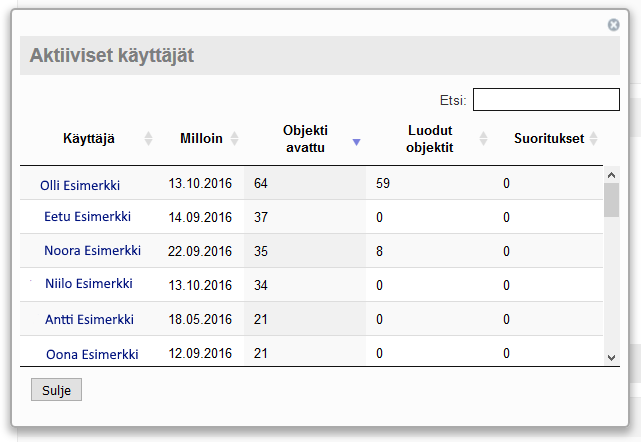Click value 35 in Noora's row

pos(261,251)
